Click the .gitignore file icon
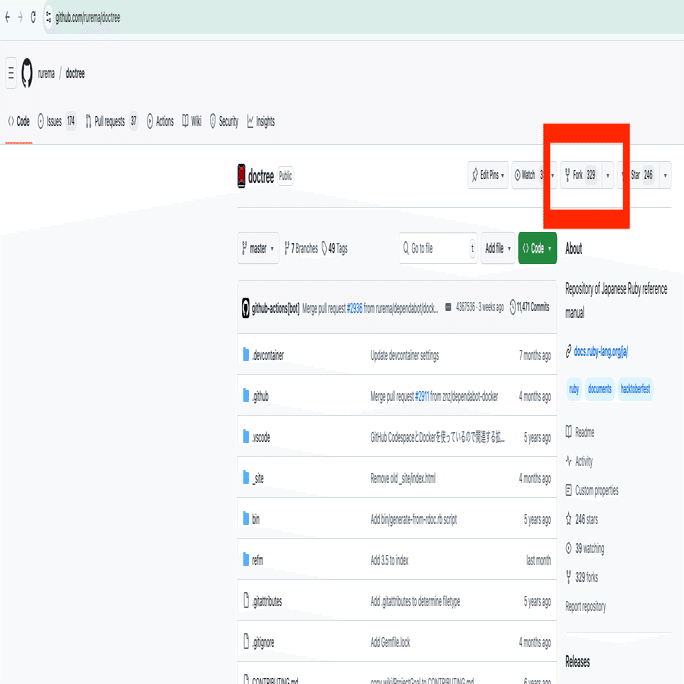Screen dimensions: 684x684 (246, 641)
